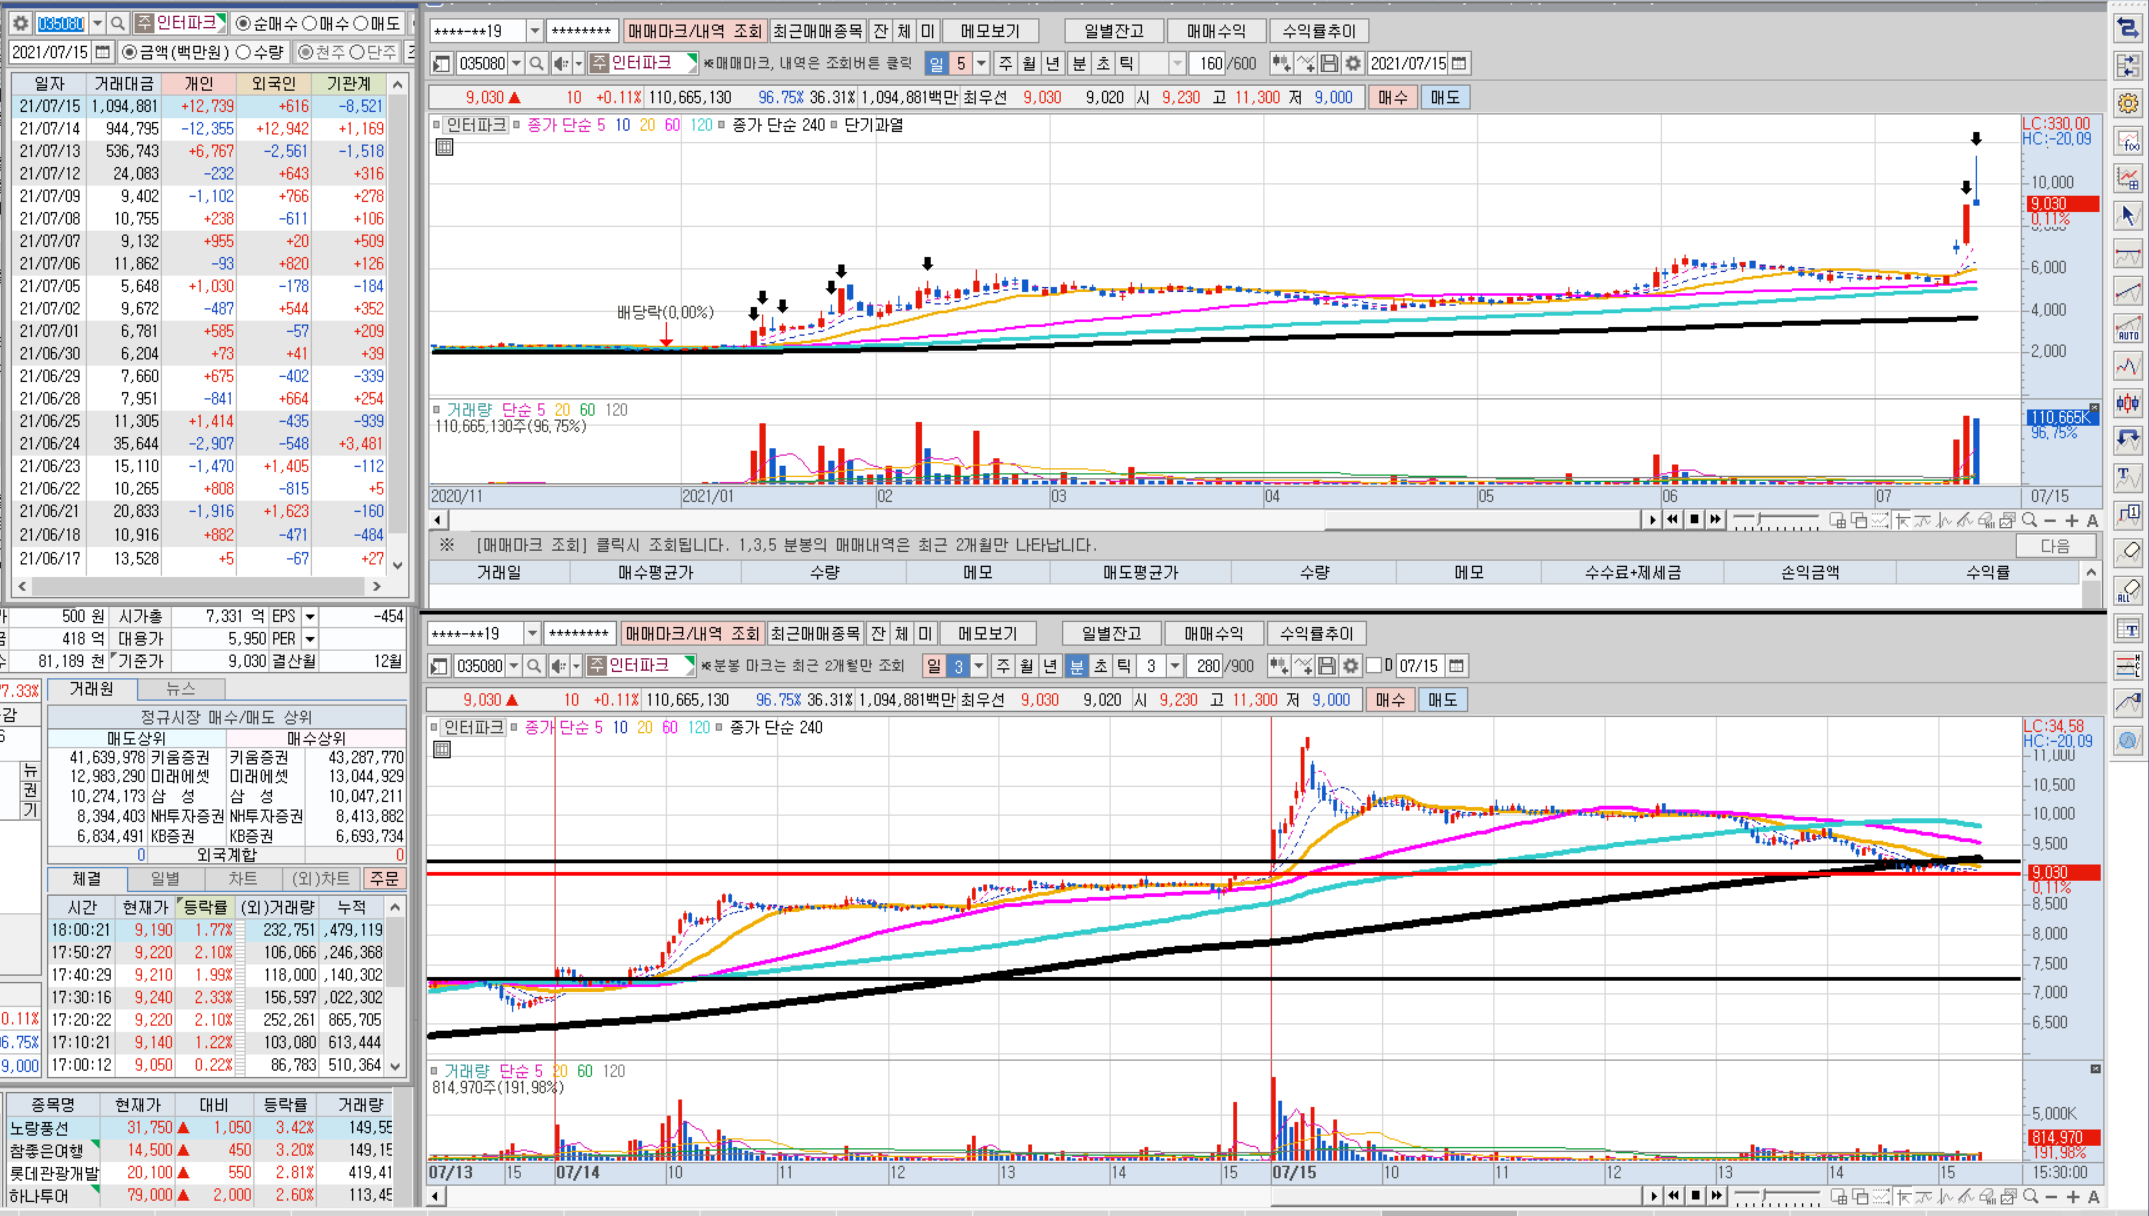Click the speaker sound icon in upper chart toolbar
Image resolution: width=2149 pixels, height=1216 pixels.
click(561, 64)
